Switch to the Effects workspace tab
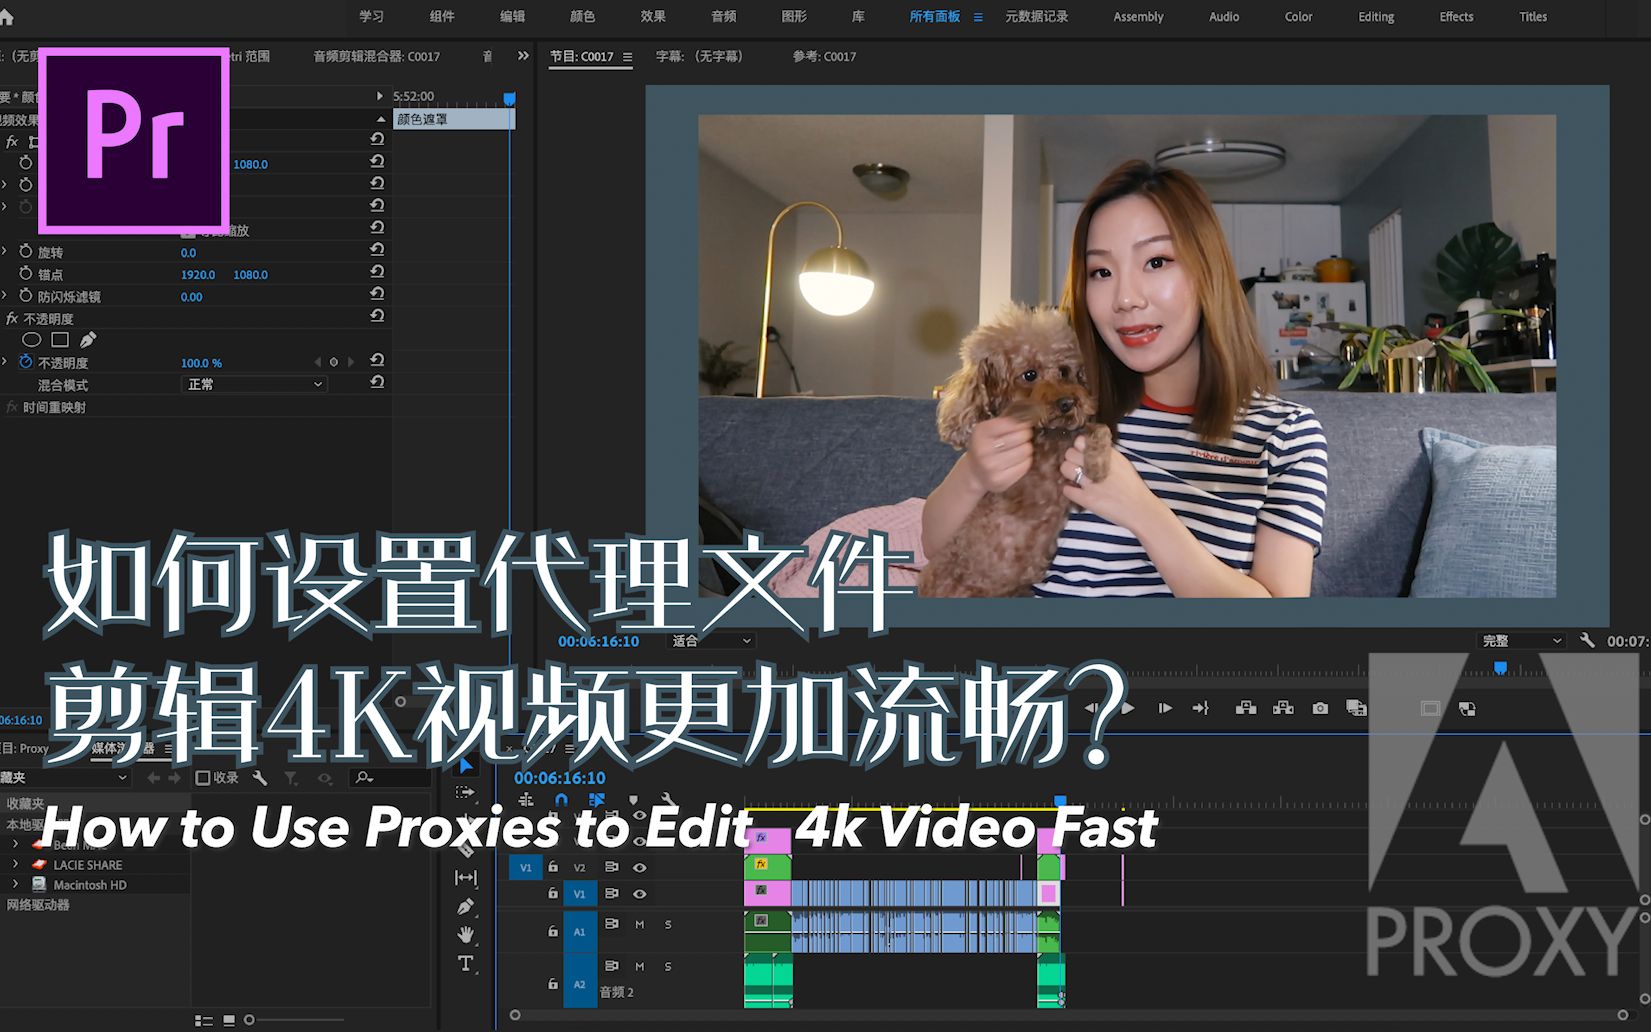The image size is (1651, 1032). [x=1455, y=16]
